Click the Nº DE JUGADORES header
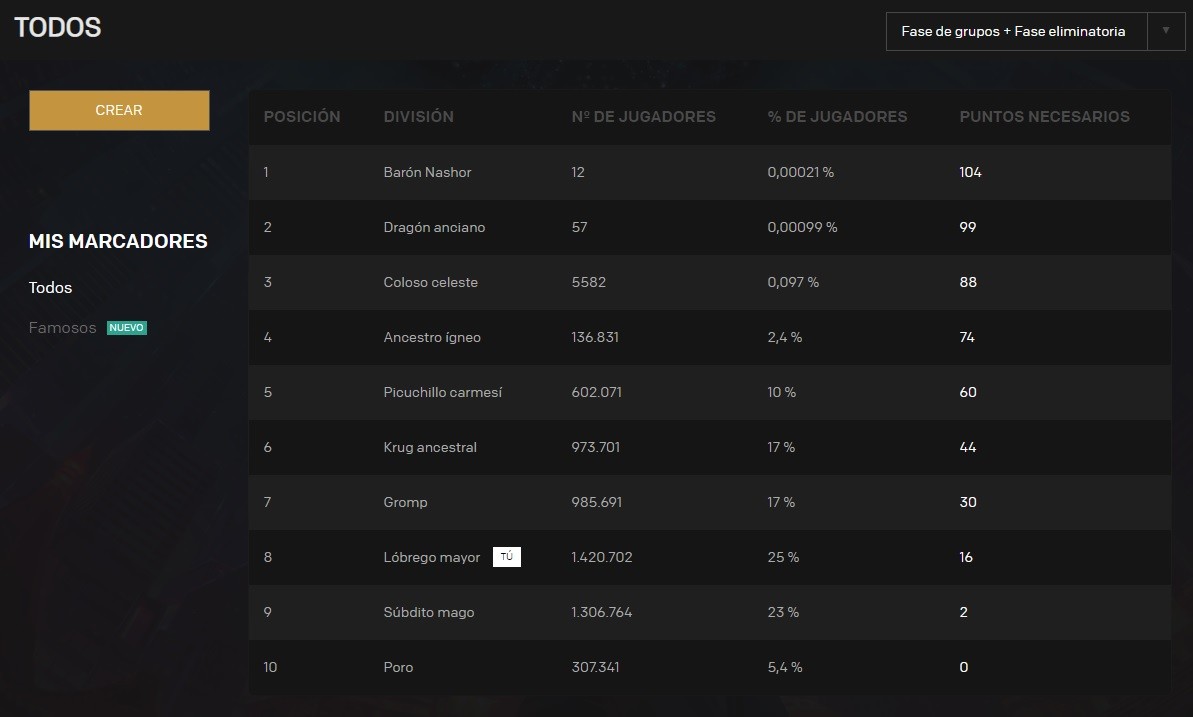The image size is (1193, 717). pyautogui.click(x=644, y=117)
